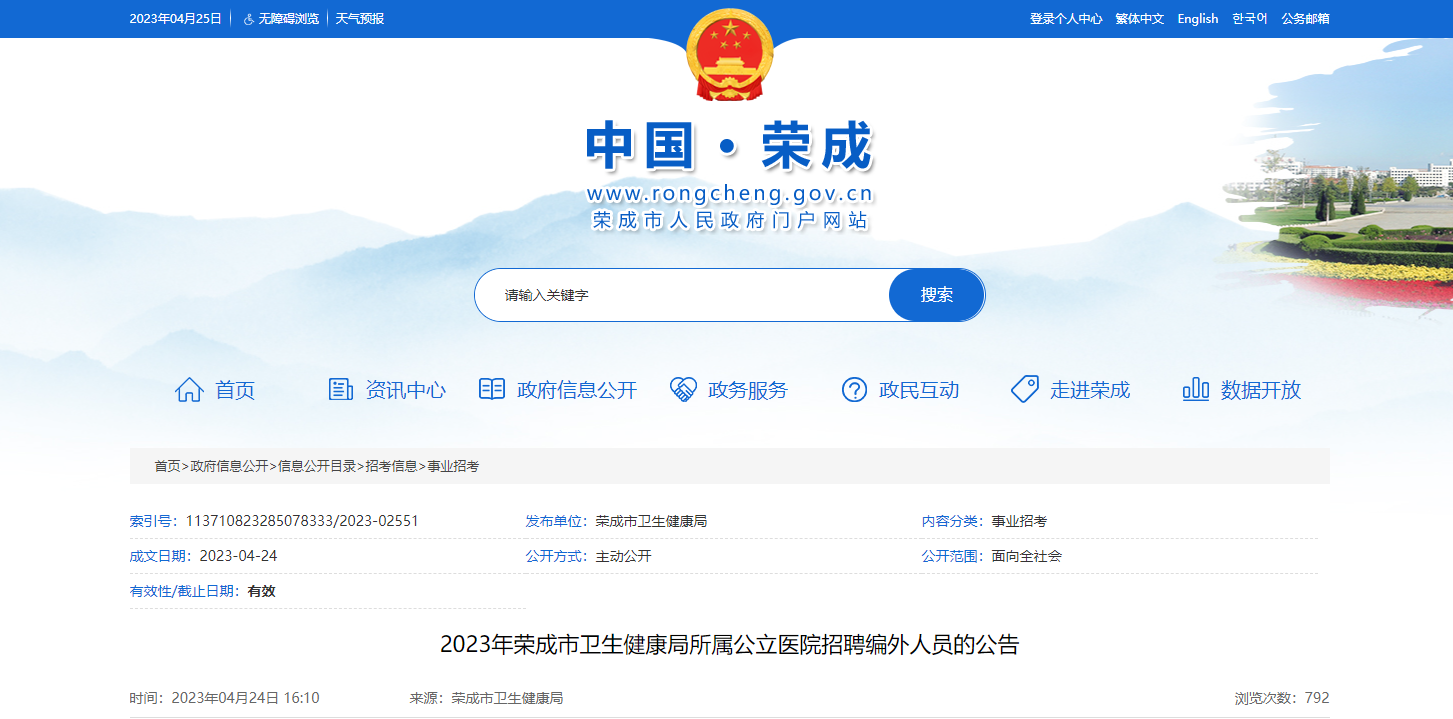
Task: Switch site language to English
Action: coord(1198,19)
